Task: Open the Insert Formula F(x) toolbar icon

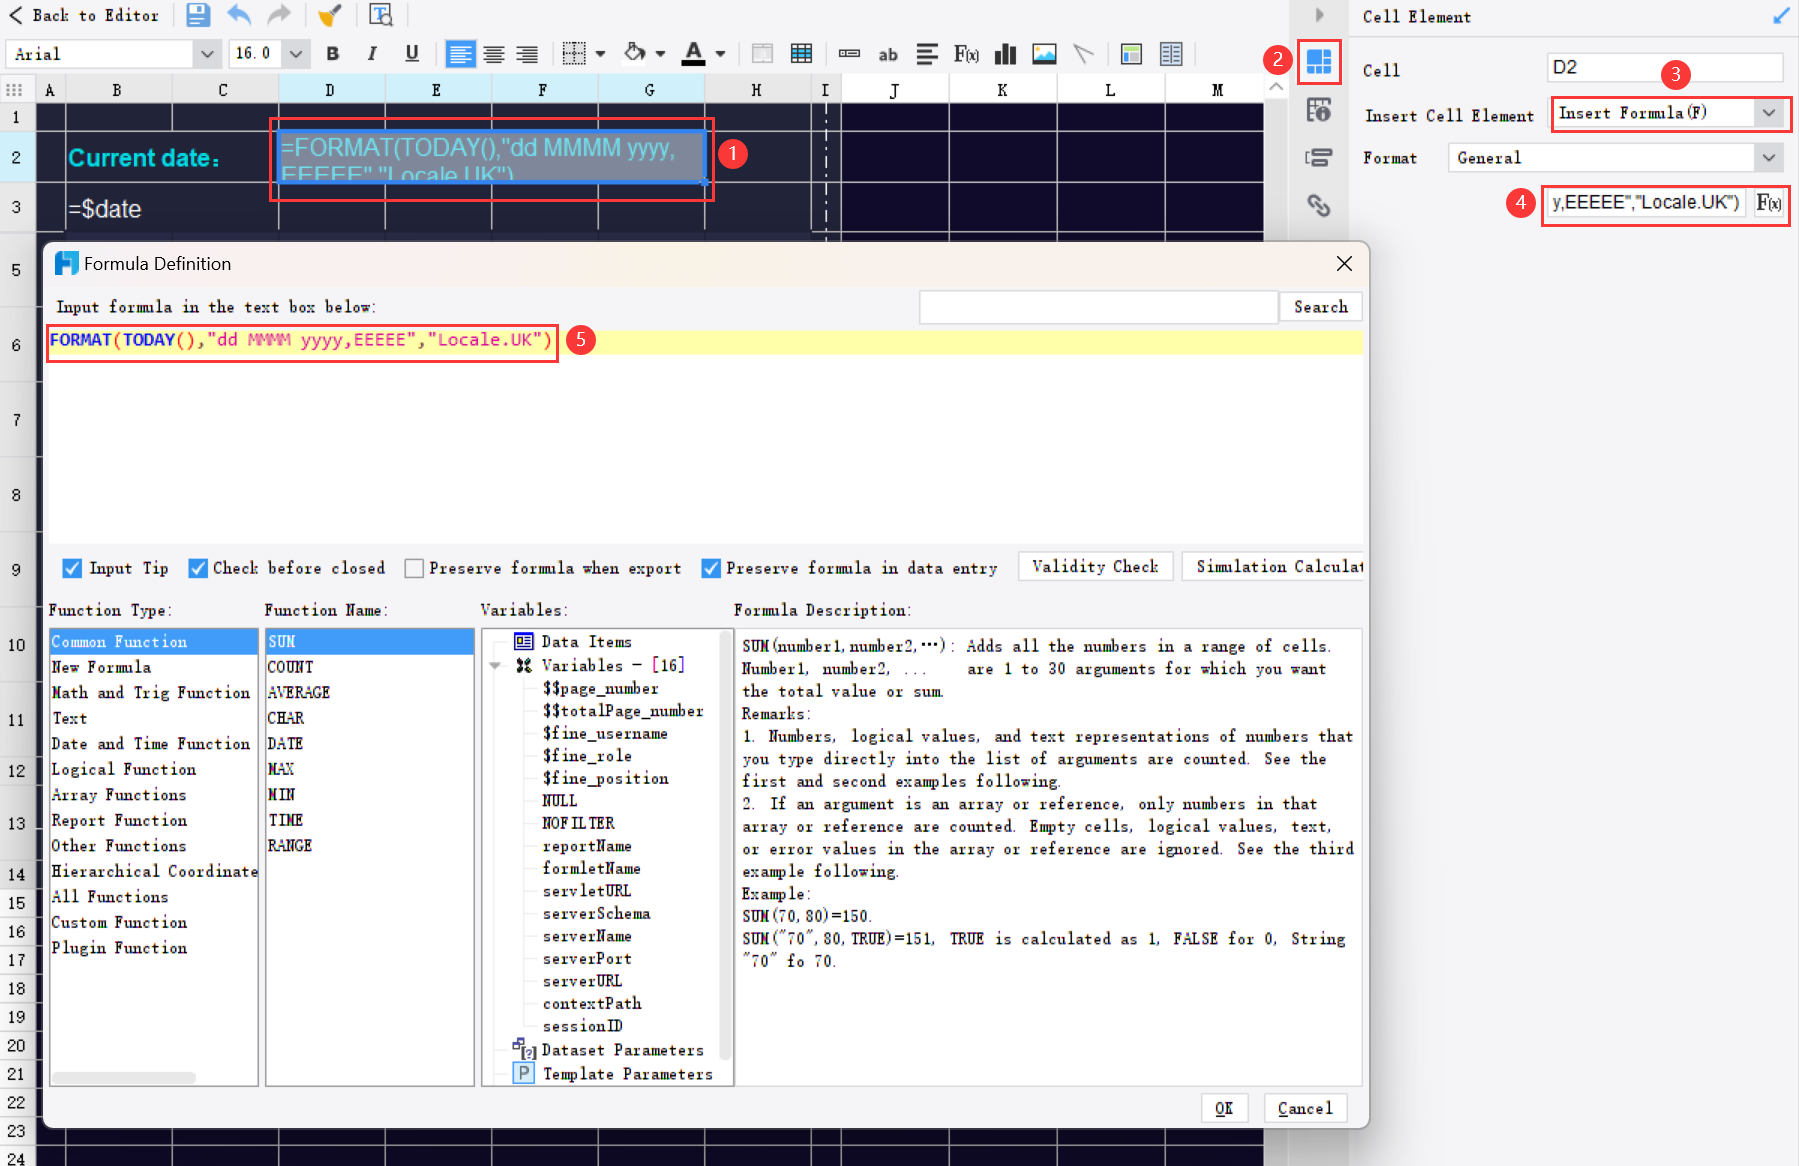Action: 966,54
